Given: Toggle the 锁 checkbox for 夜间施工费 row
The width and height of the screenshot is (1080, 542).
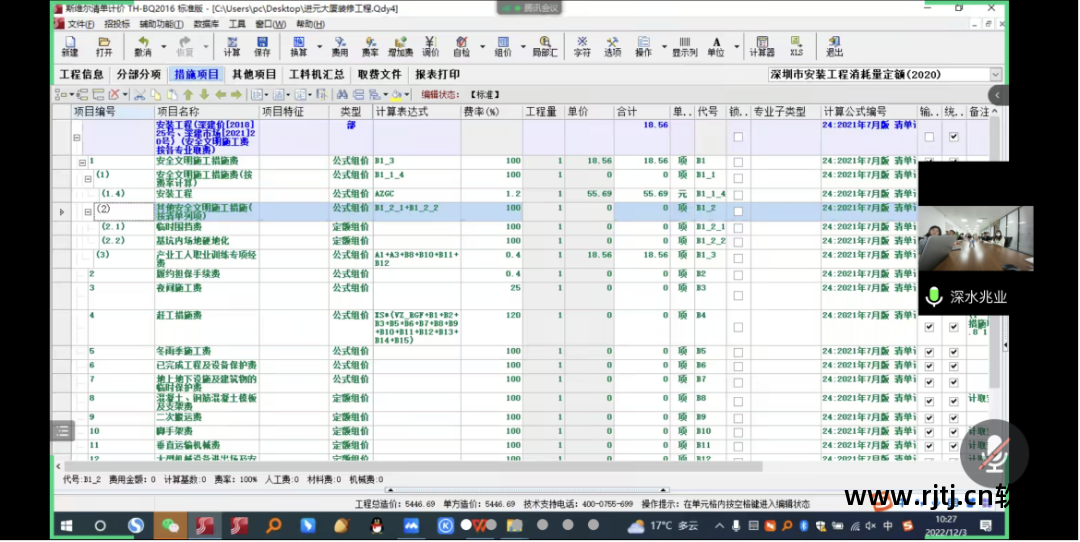Looking at the screenshot, I should 738,294.
